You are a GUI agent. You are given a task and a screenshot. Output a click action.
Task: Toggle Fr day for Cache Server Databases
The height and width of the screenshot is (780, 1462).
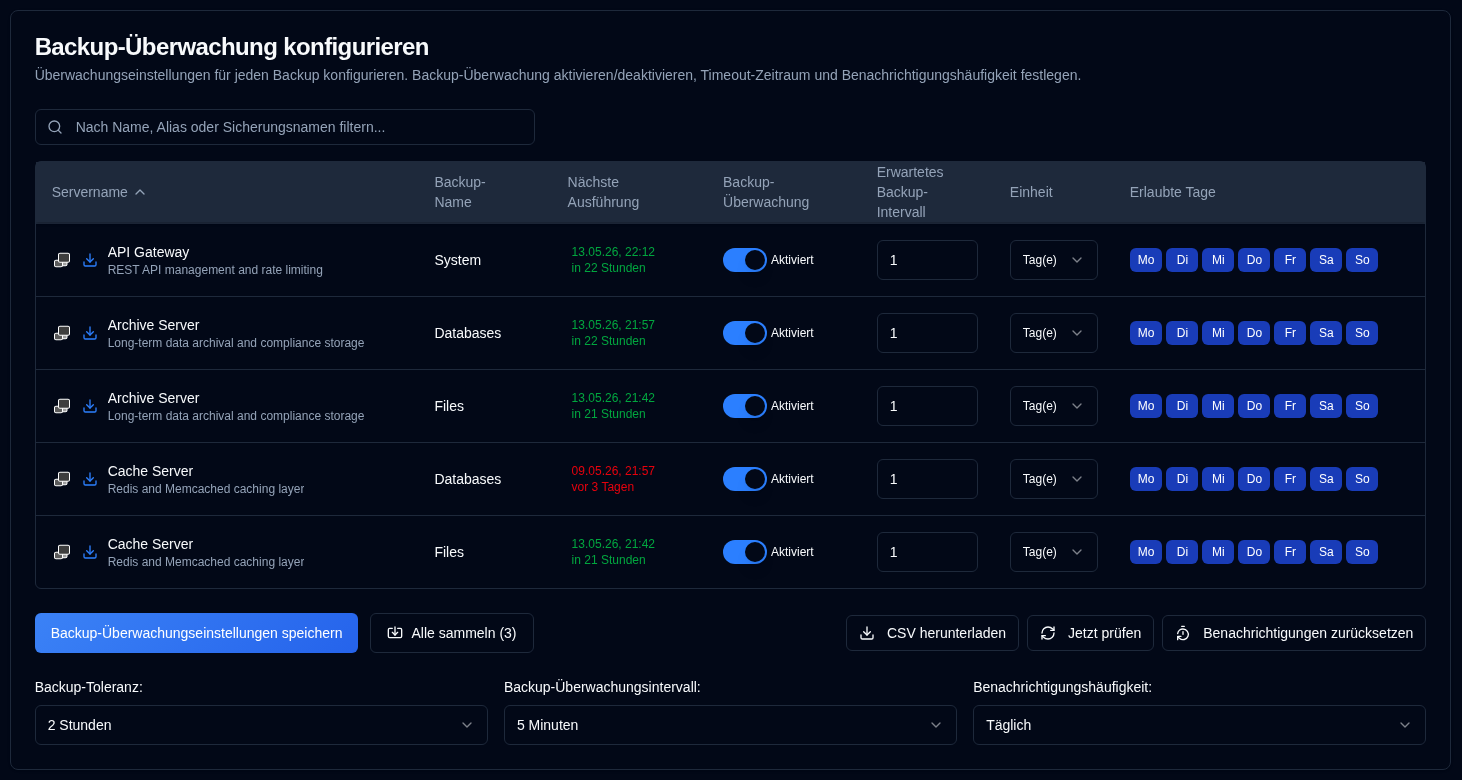coord(1290,479)
